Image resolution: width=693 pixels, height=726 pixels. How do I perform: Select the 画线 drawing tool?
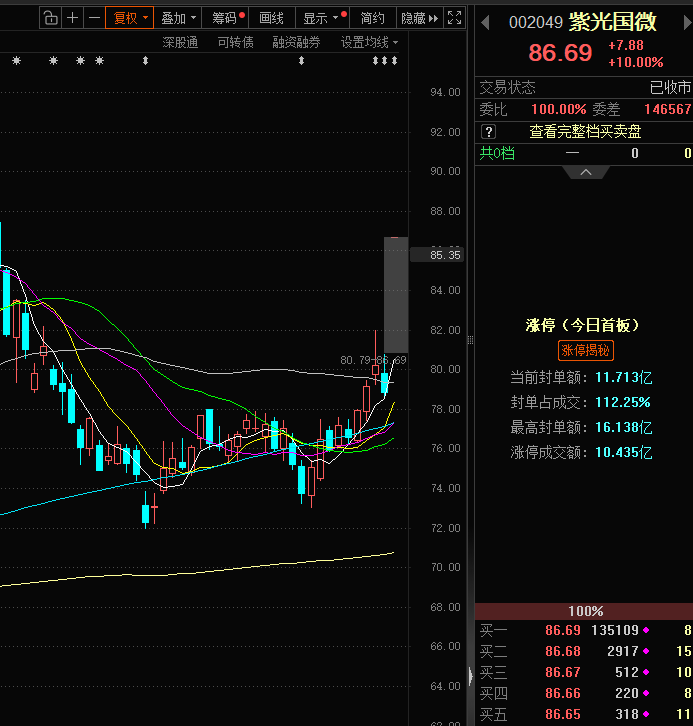(271, 19)
